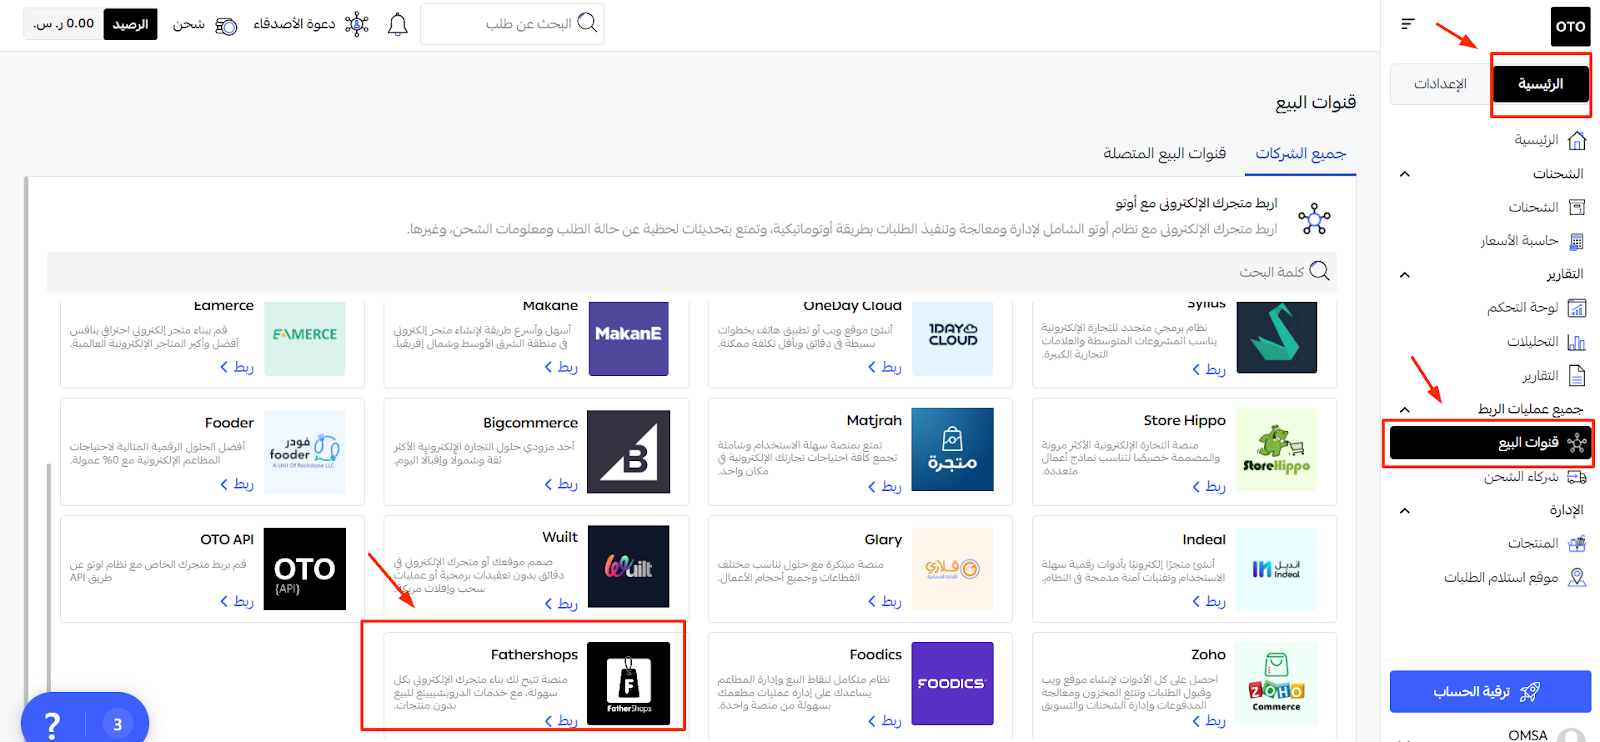Click the Matjrah logo thumbnail
The width and height of the screenshot is (1600, 742).
(953, 449)
